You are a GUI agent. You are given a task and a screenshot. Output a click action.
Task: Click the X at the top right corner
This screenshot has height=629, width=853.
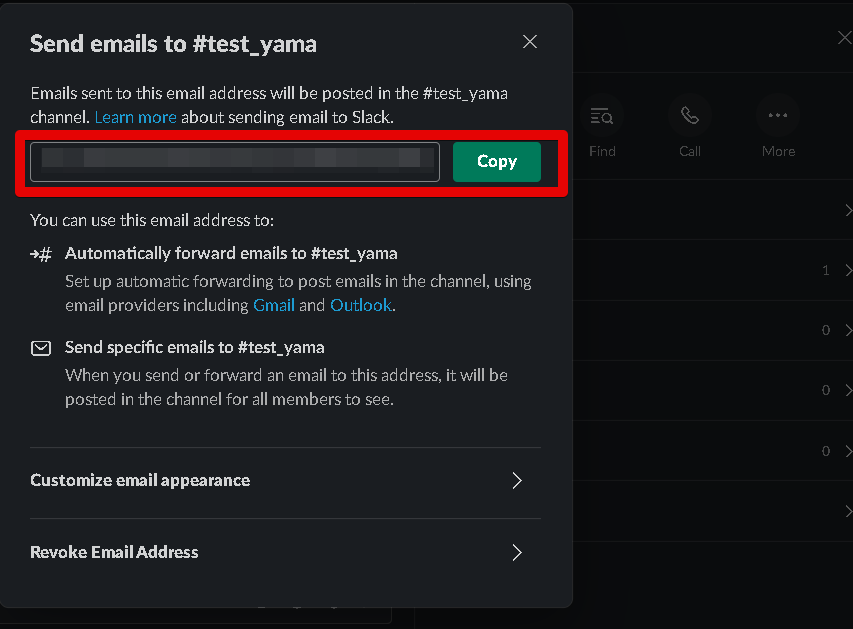[844, 36]
